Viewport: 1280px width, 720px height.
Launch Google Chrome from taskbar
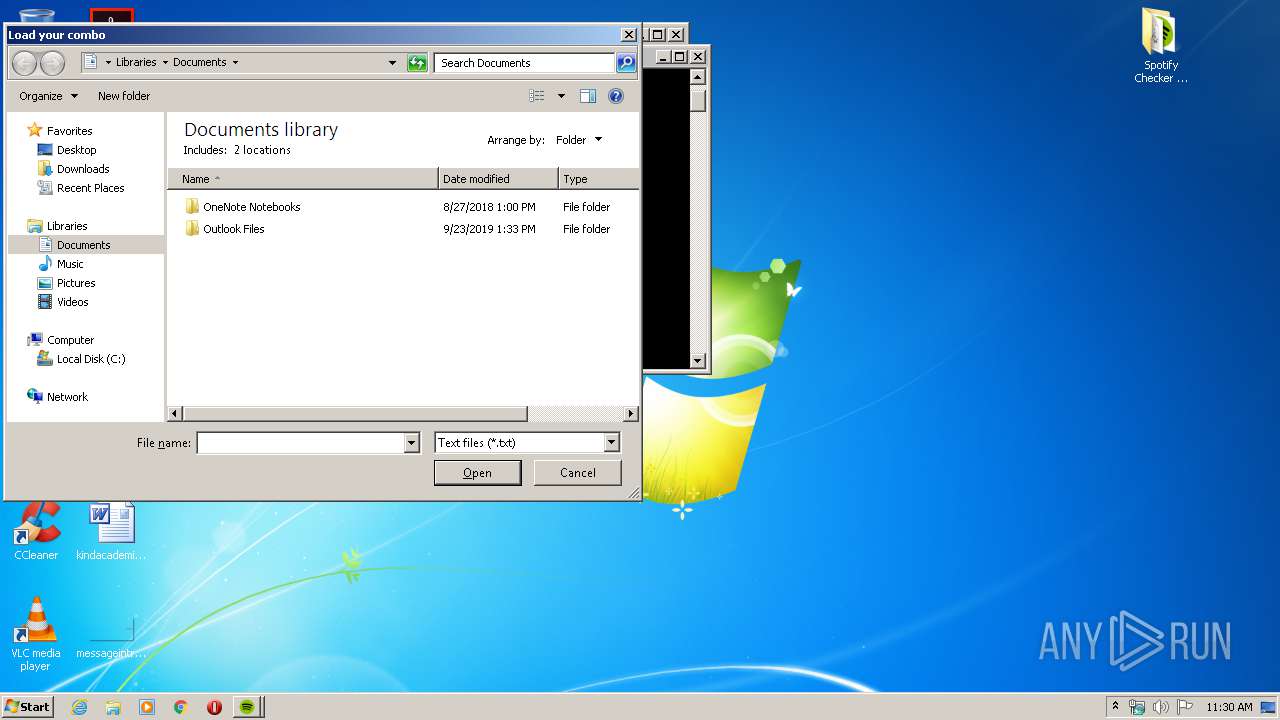181,707
